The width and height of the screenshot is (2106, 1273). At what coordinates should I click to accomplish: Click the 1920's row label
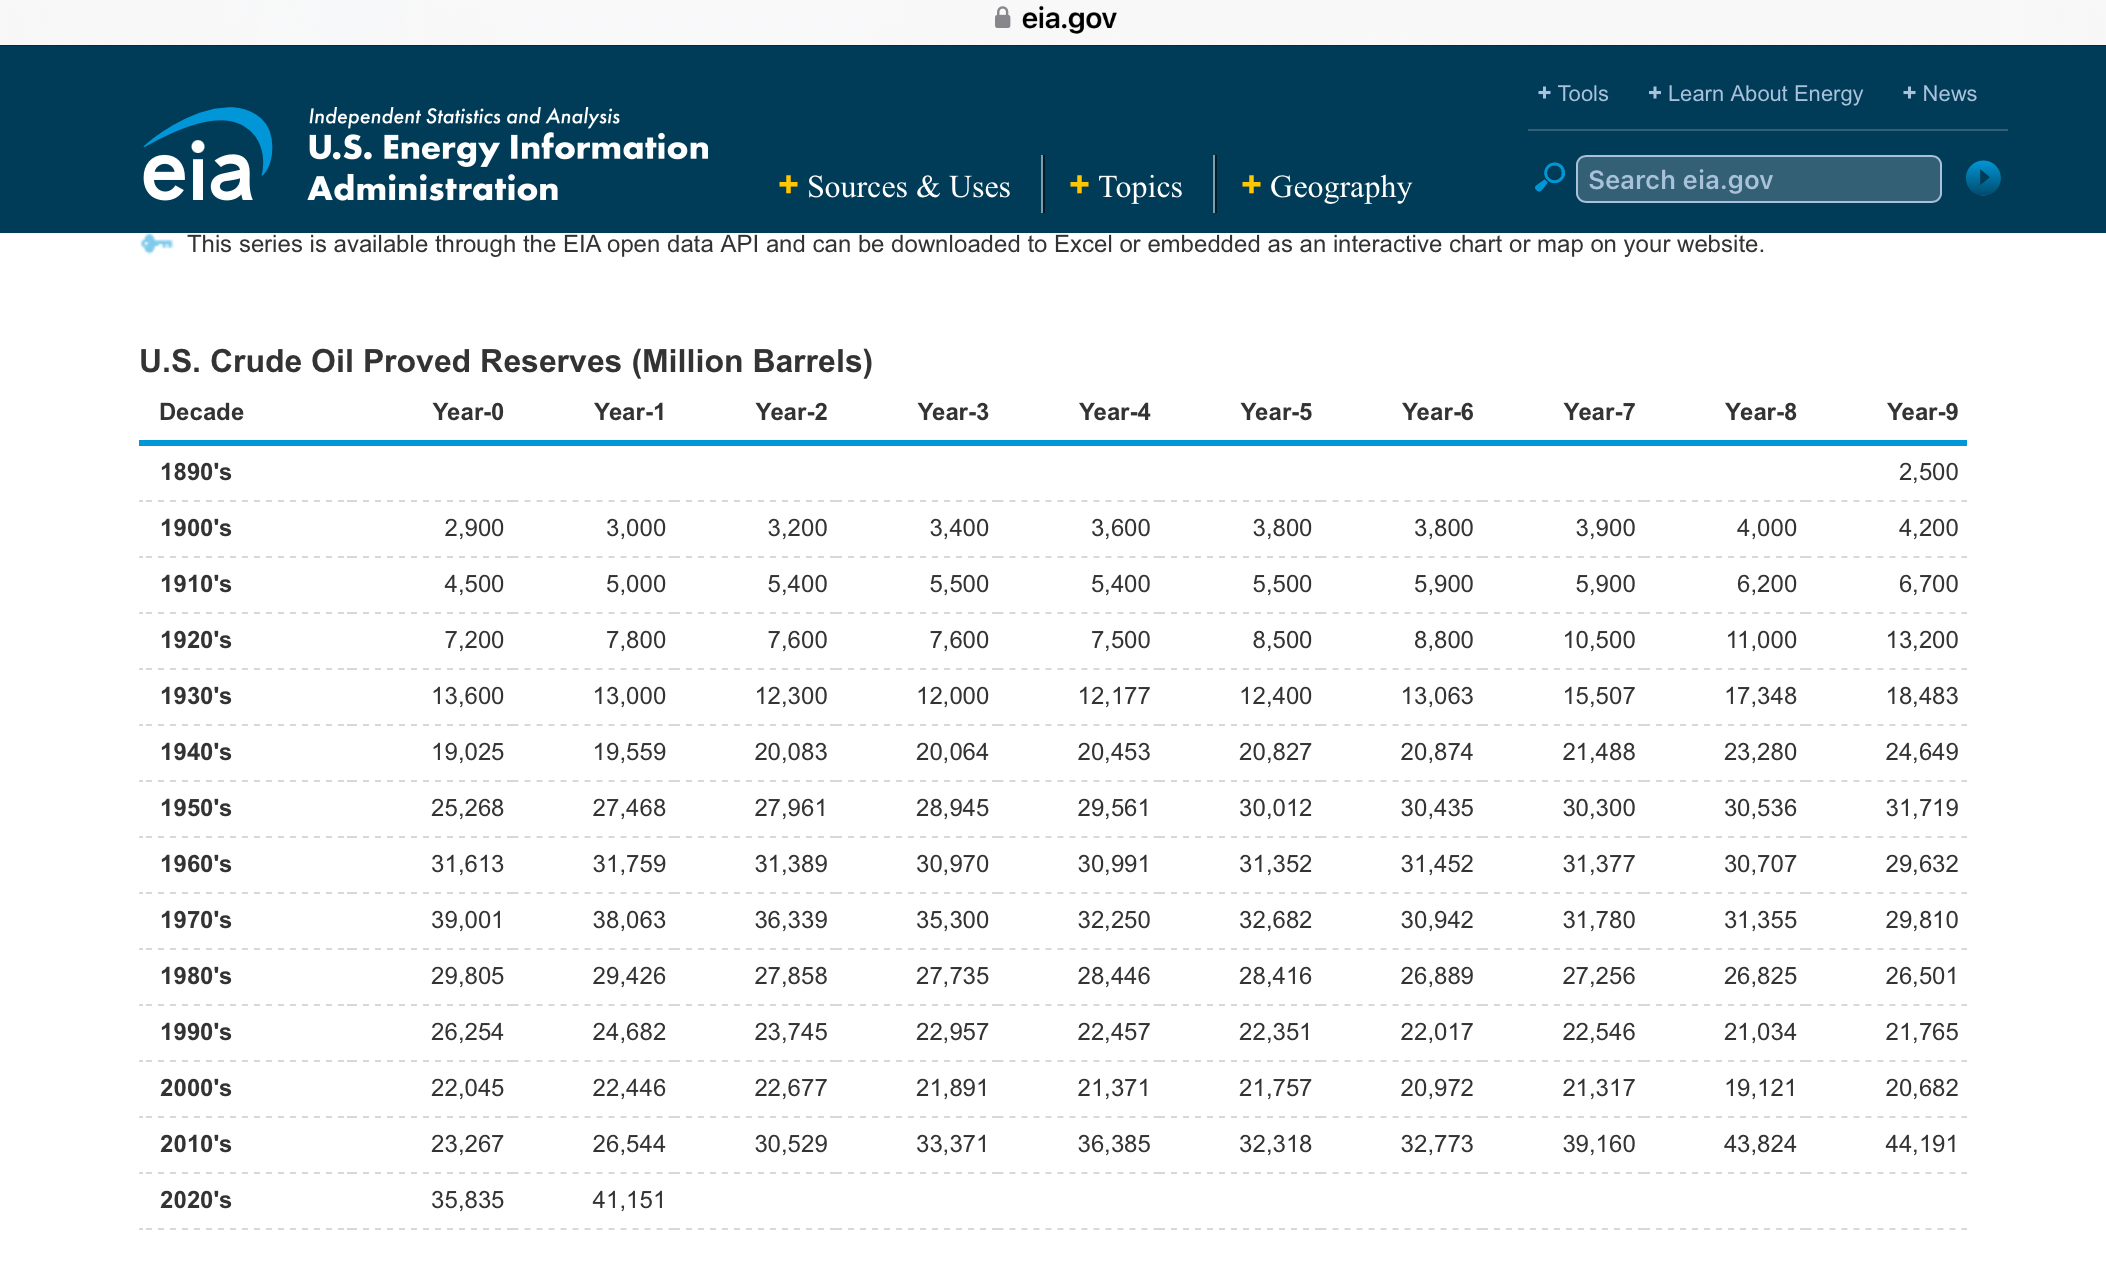point(196,640)
